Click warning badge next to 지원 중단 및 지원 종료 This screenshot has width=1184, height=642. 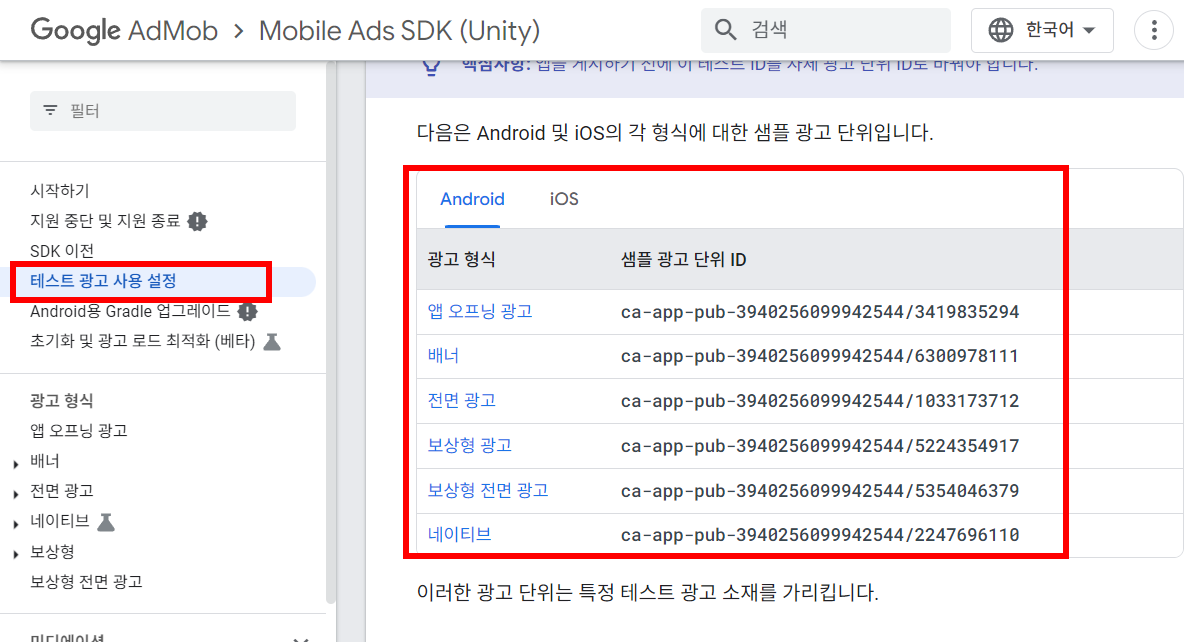click(x=197, y=221)
